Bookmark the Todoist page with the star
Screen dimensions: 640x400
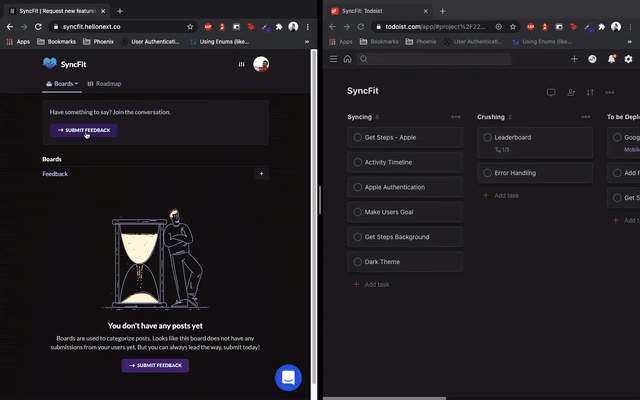click(x=513, y=27)
